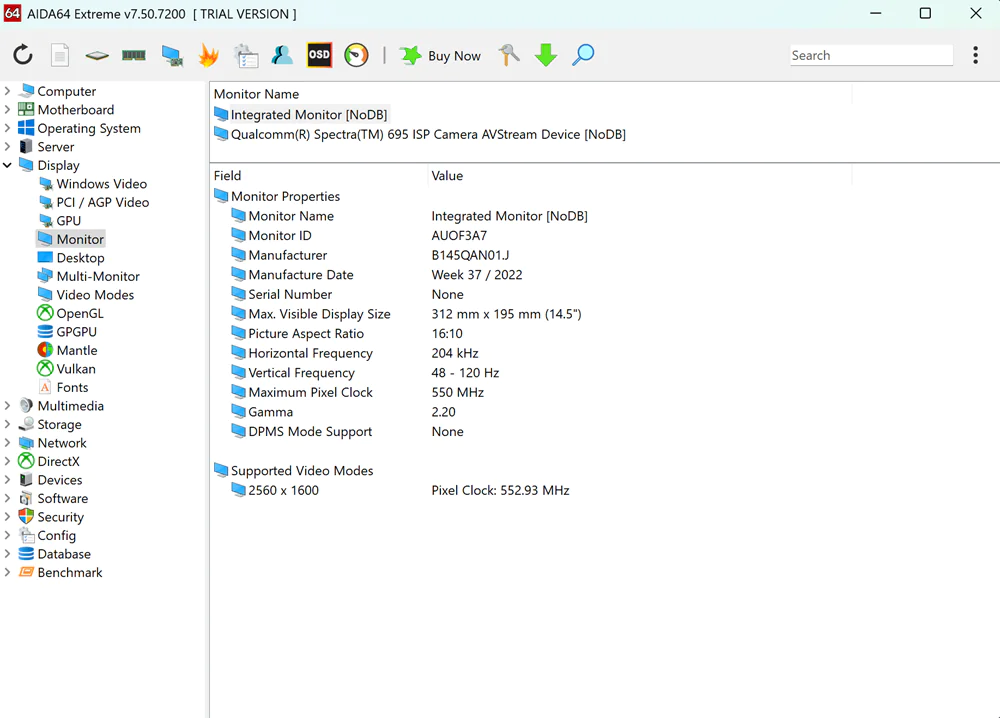Click the magnifier search icon
The image size is (1000, 718).
pyautogui.click(x=583, y=55)
